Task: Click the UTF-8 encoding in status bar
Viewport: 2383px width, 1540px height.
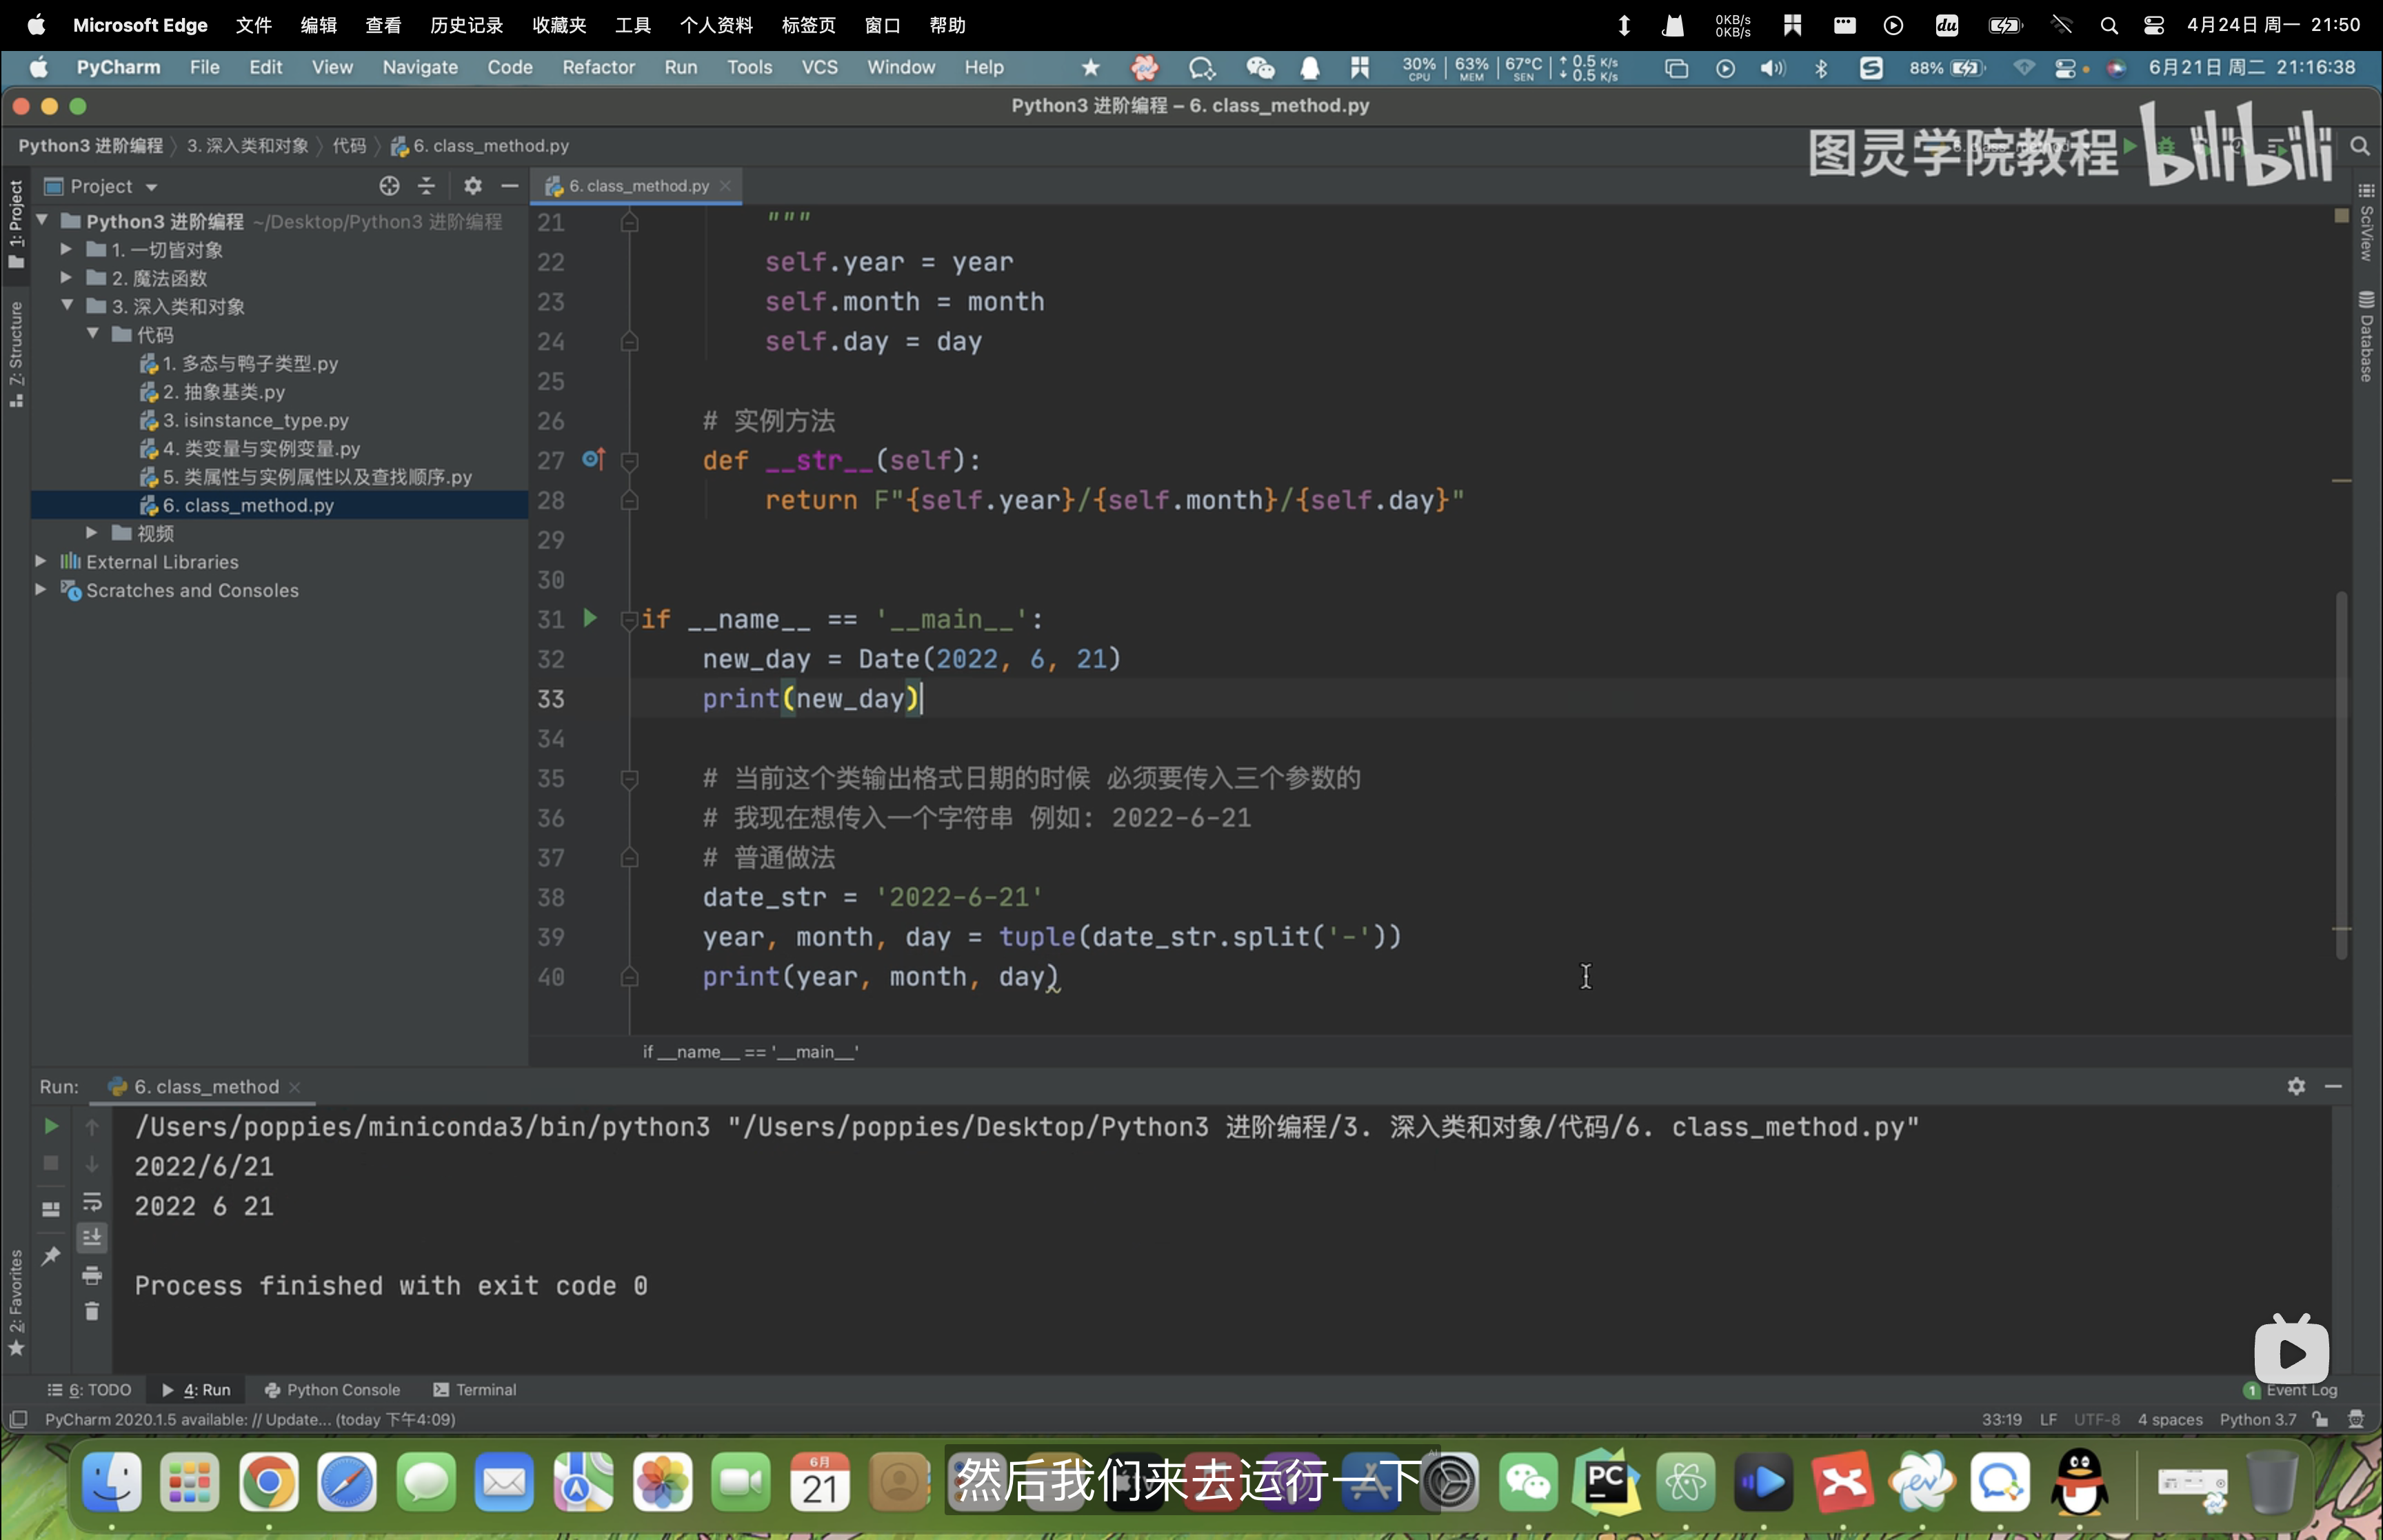Action: coord(2096,1419)
